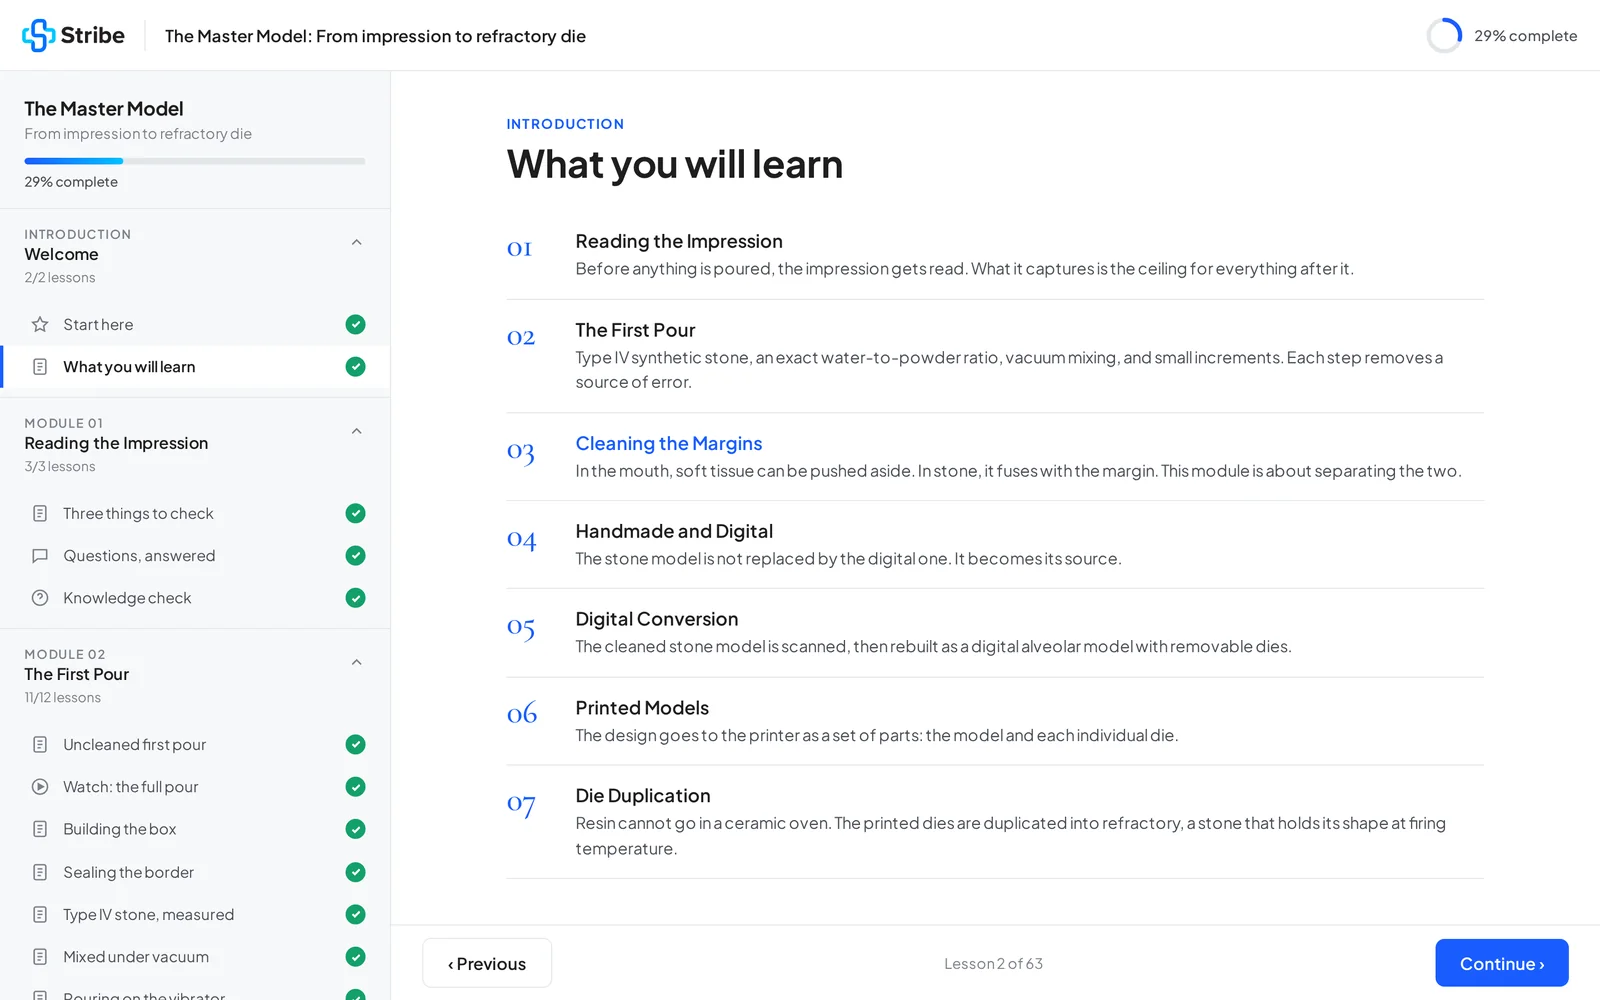This screenshot has height=1000, width=1600.
Task: Open the Cleaning the Margins module link
Action: tap(669, 443)
